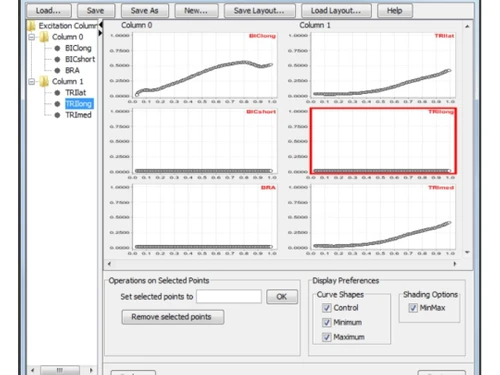Click tree panel scroll right arrow

point(91,370)
